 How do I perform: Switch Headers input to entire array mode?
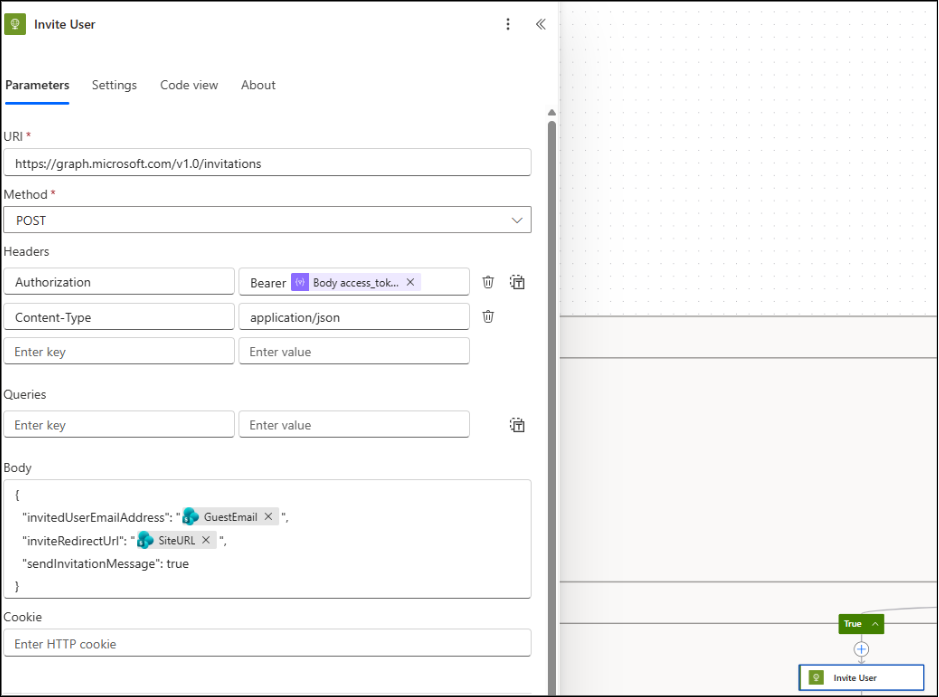pos(517,282)
